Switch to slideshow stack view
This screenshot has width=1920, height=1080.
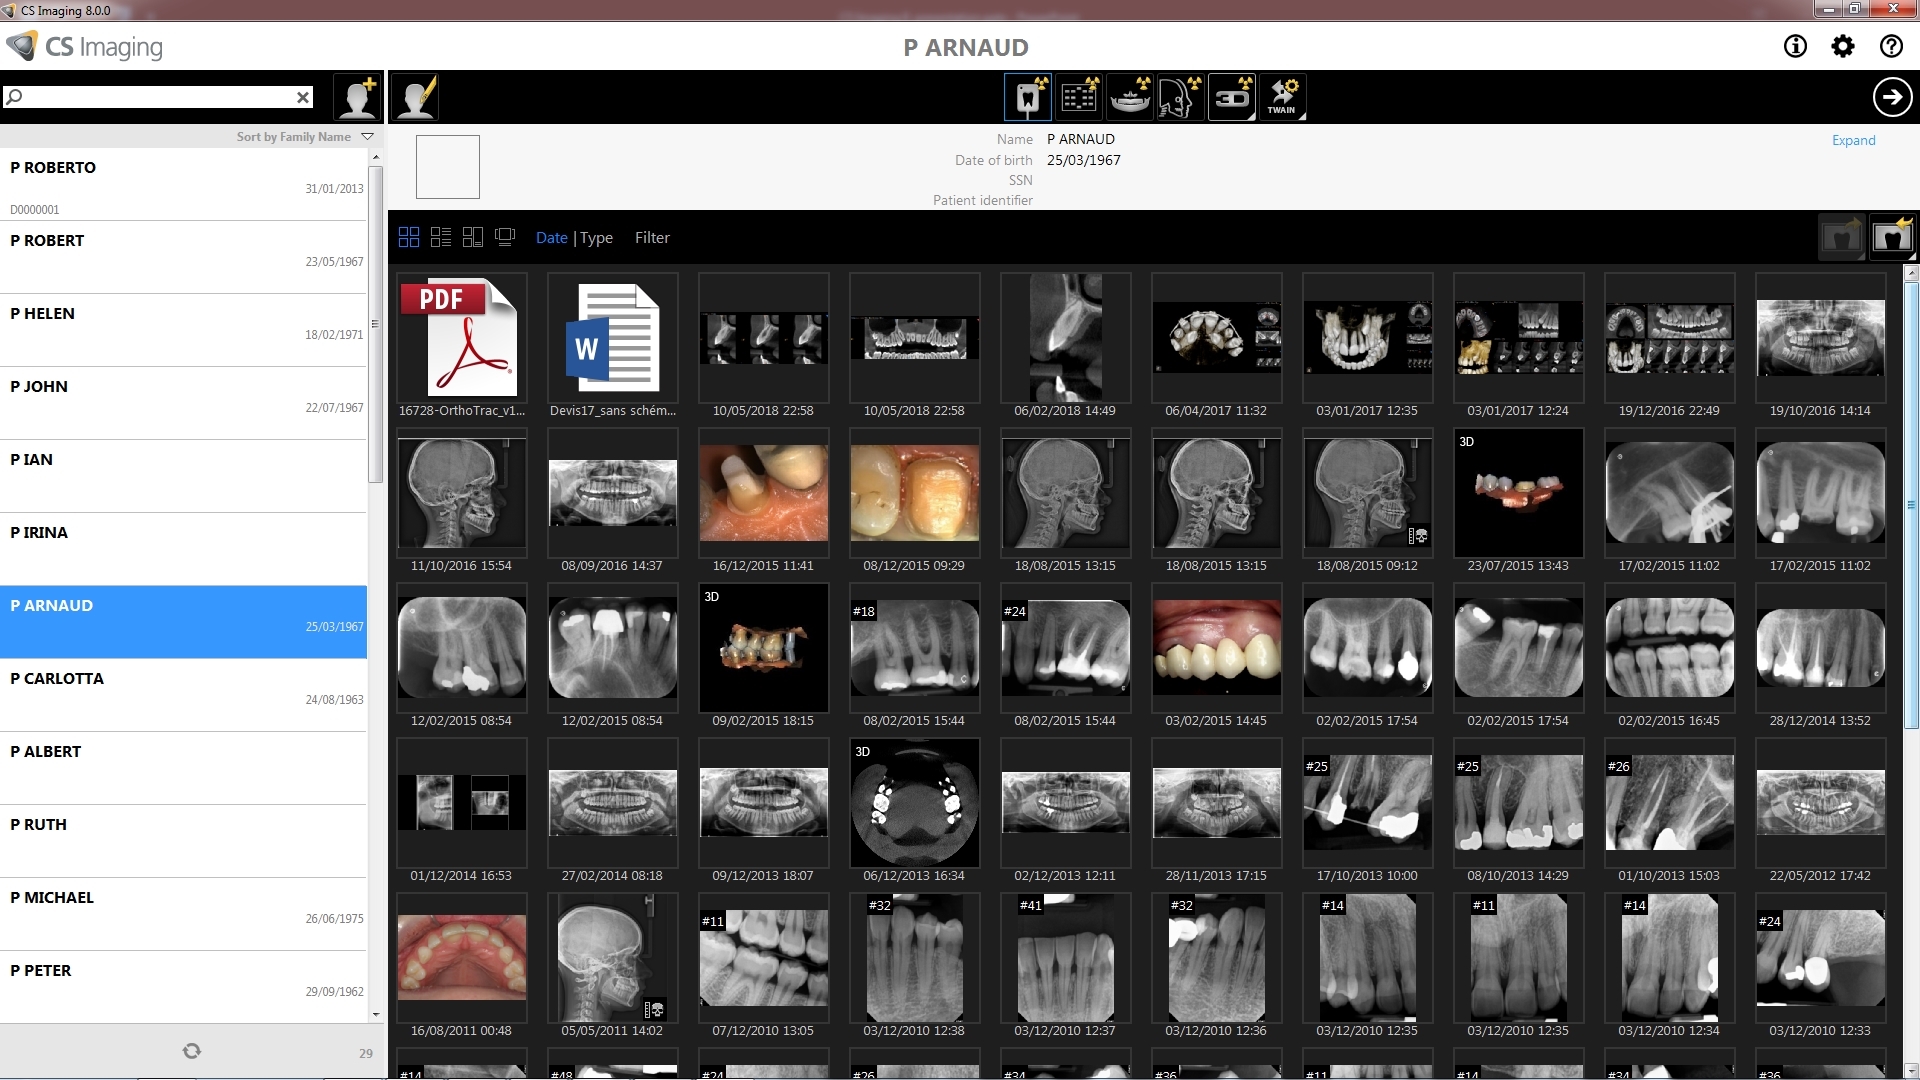(505, 237)
